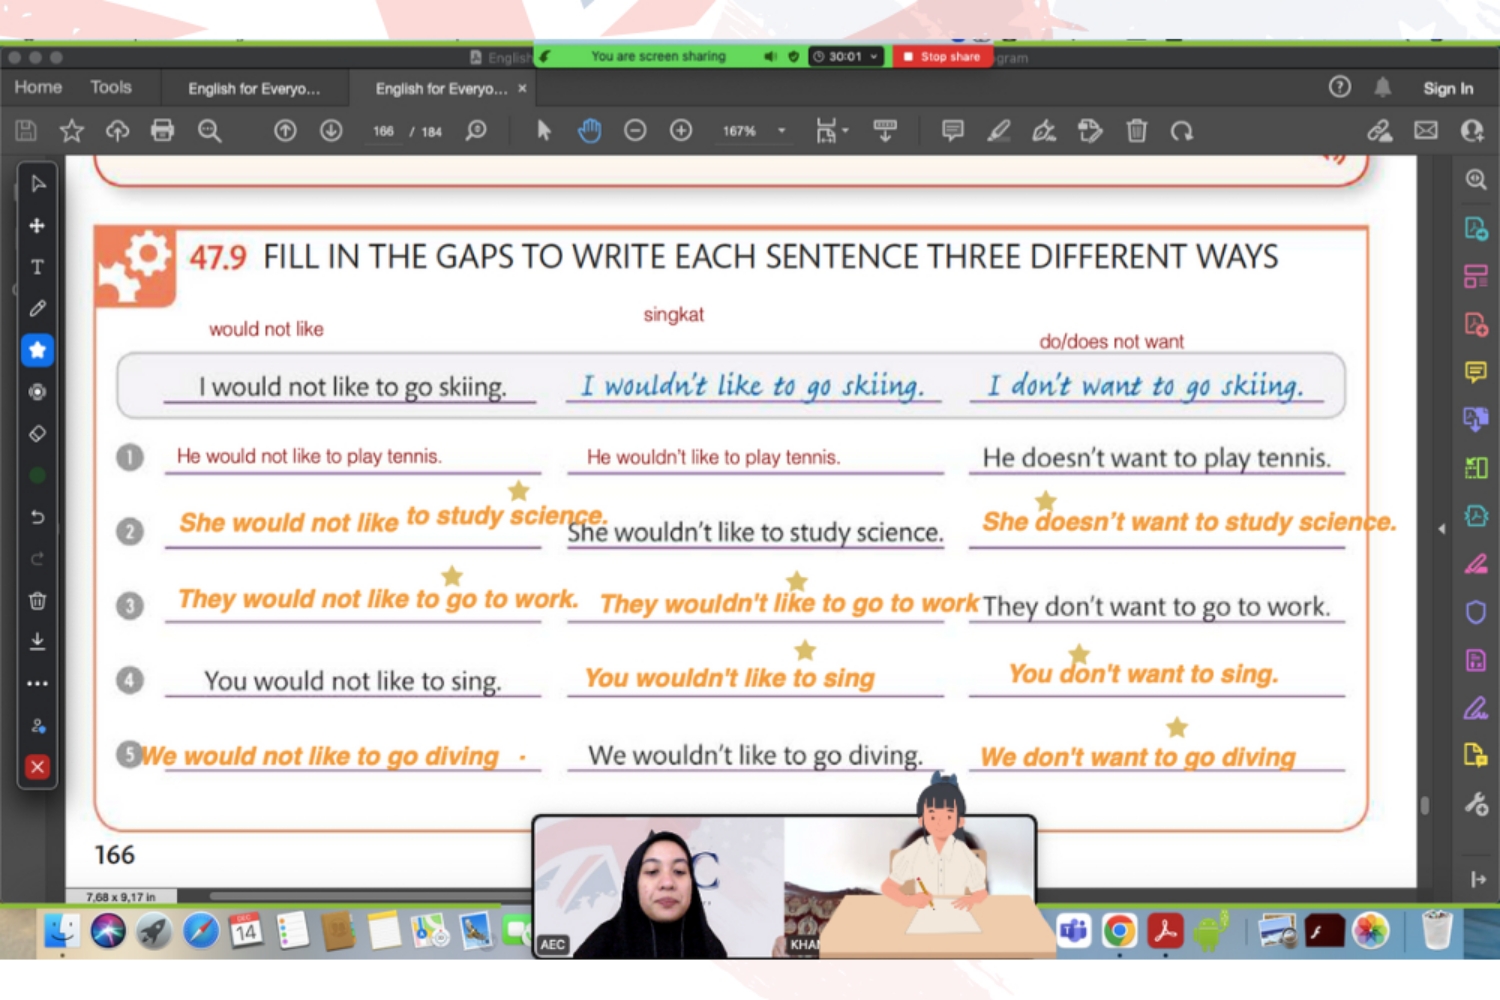Open the magnifier search icon beside the printer

click(x=209, y=130)
